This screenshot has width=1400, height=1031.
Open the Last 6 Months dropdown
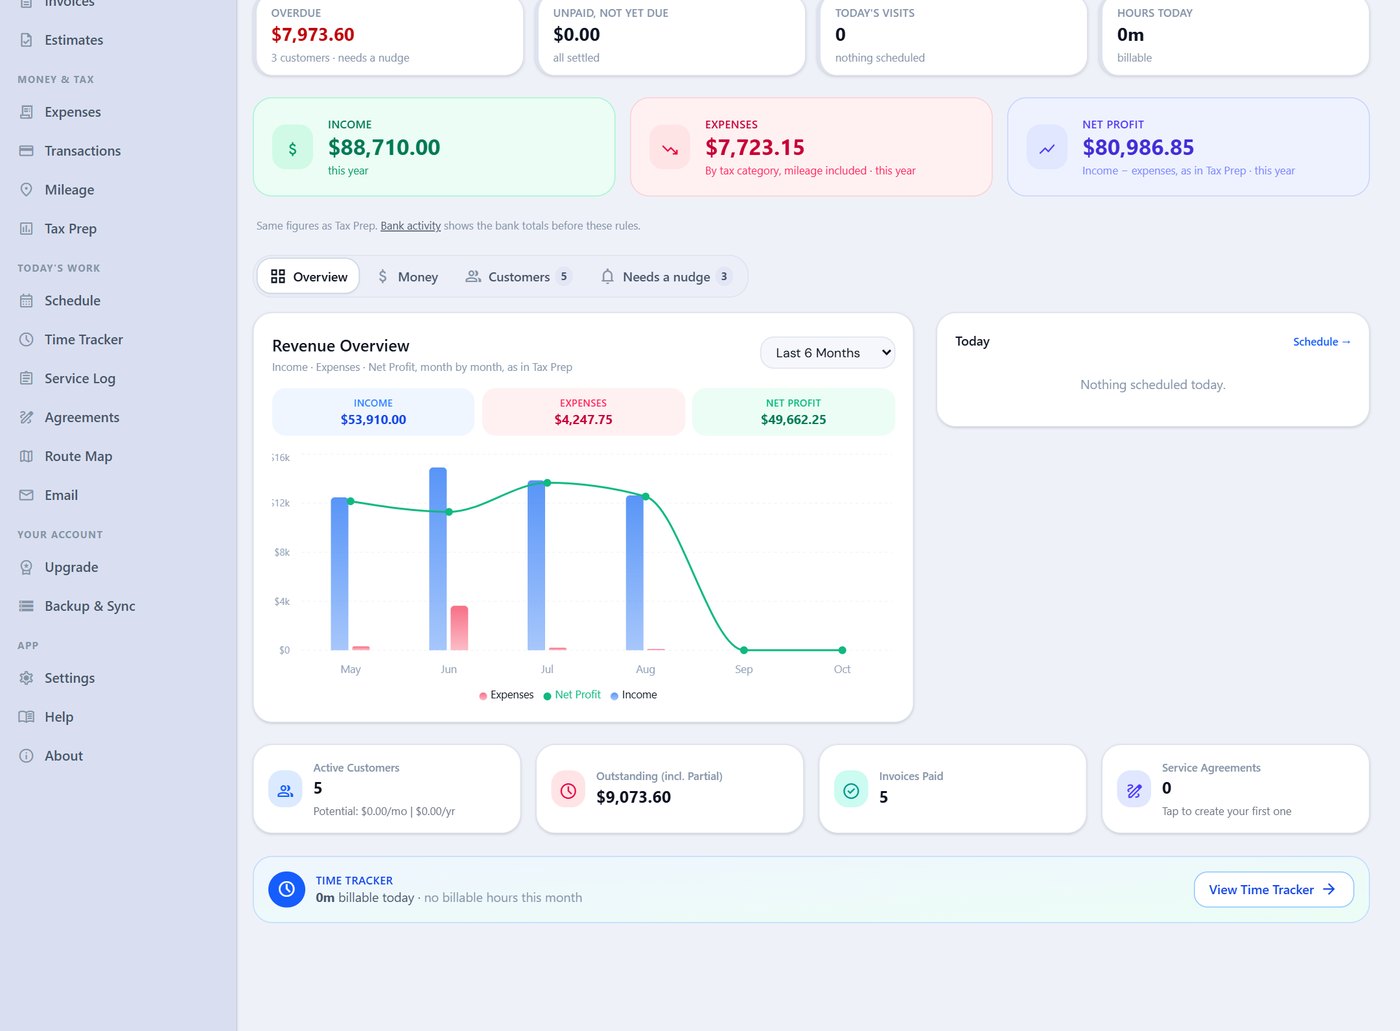tap(827, 353)
